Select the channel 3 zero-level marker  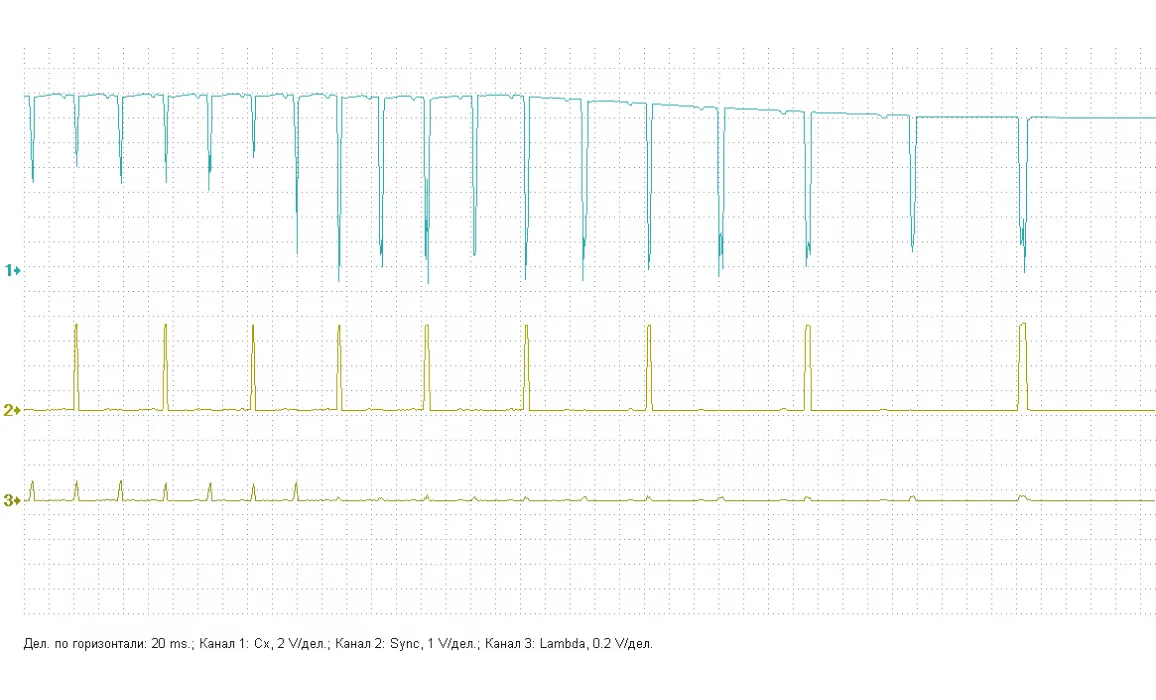[x=13, y=501]
